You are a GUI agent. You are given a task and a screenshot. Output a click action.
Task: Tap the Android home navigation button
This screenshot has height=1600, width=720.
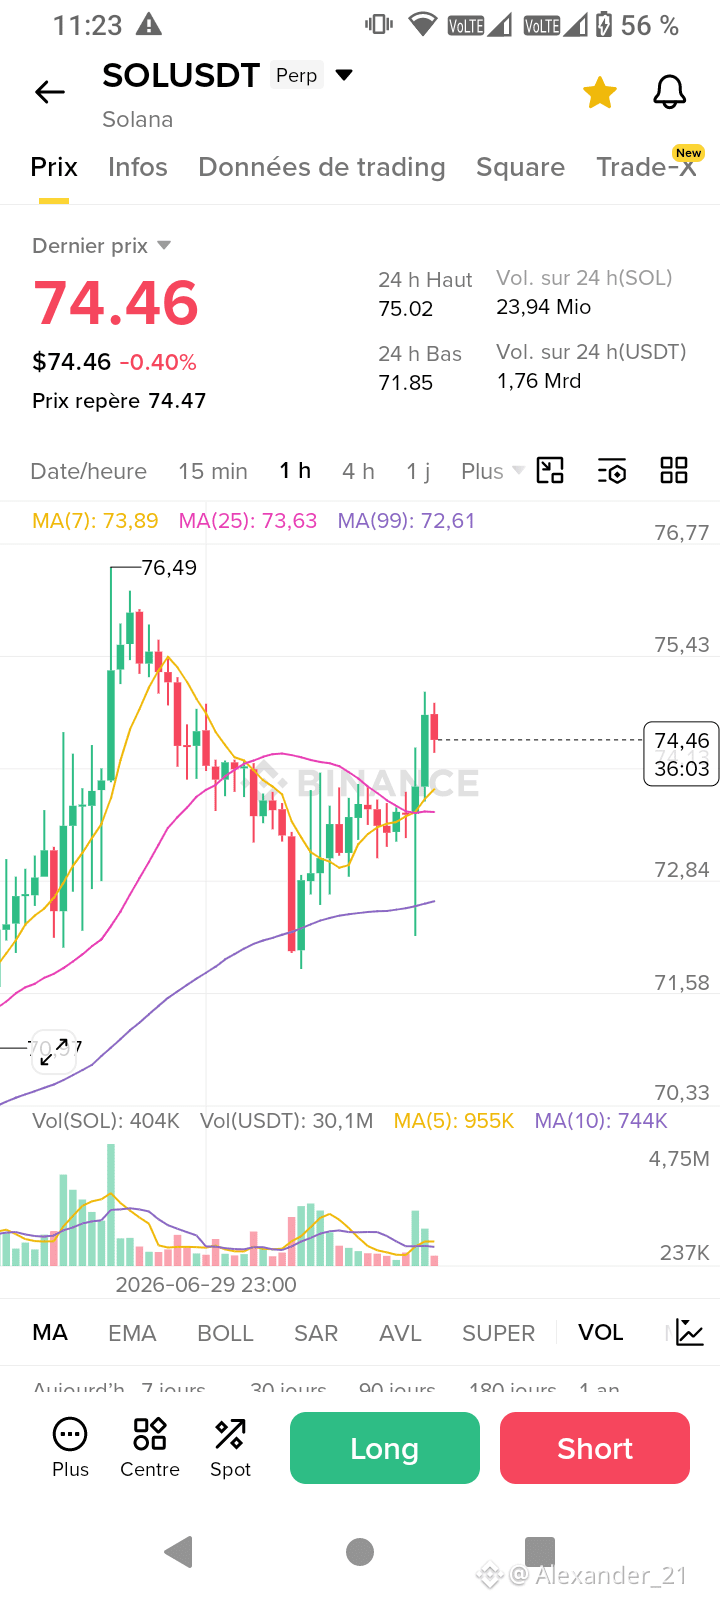pos(360,1552)
